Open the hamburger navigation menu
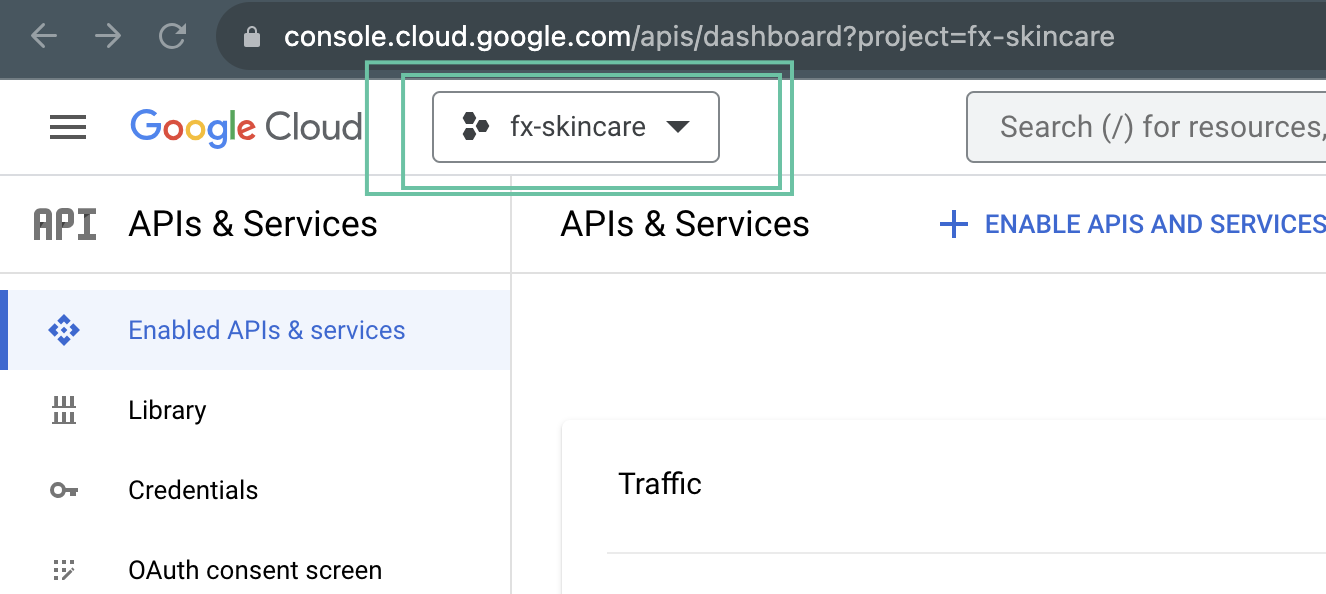The height and width of the screenshot is (594, 1326). pyautogui.click(x=68, y=127)
